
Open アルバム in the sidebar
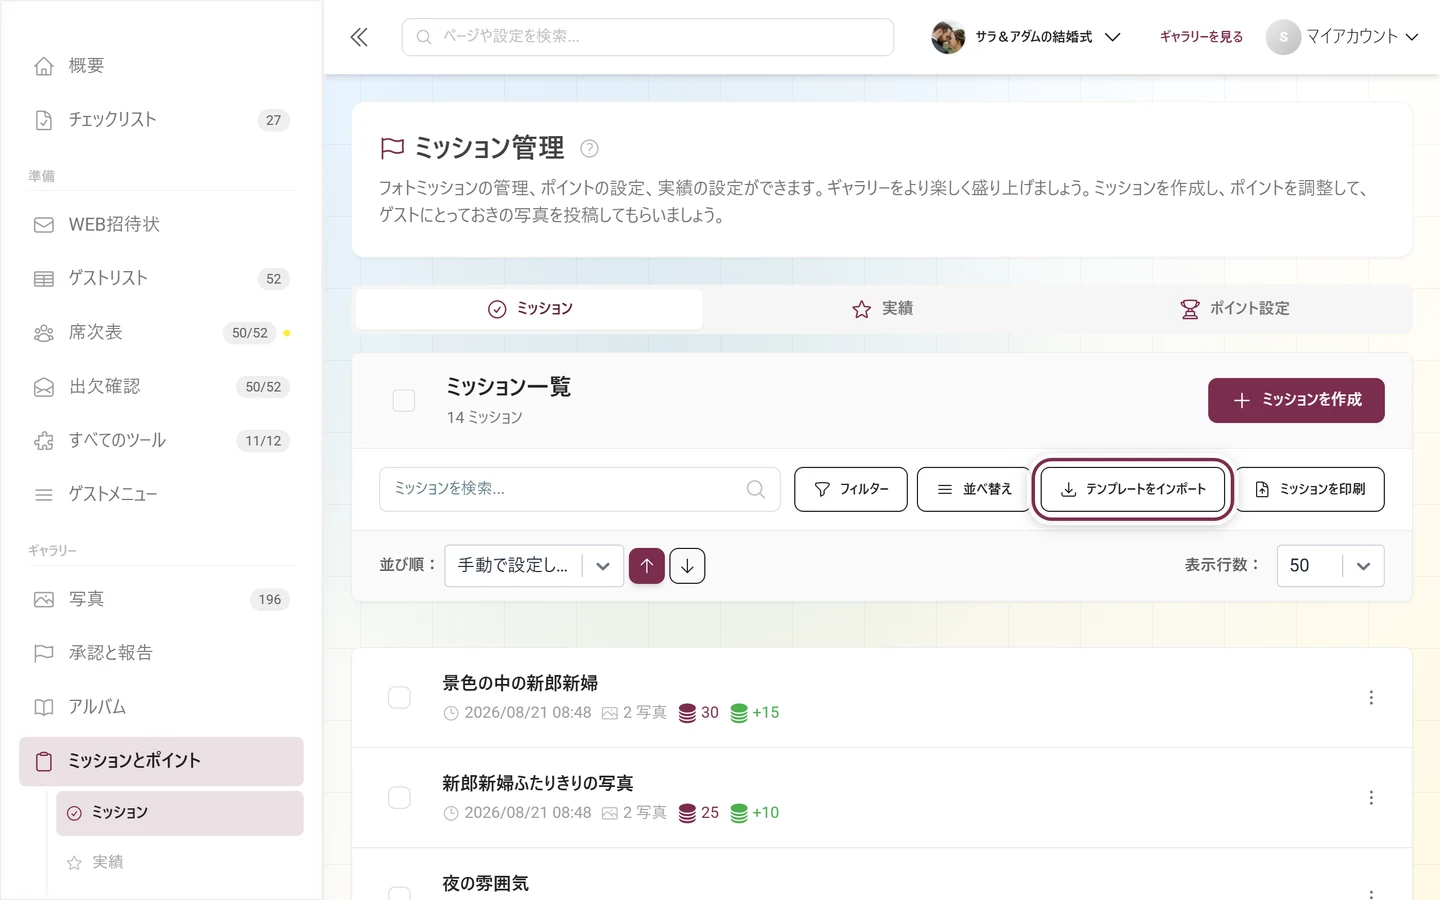pyautogui.click(x=160, y=708)
